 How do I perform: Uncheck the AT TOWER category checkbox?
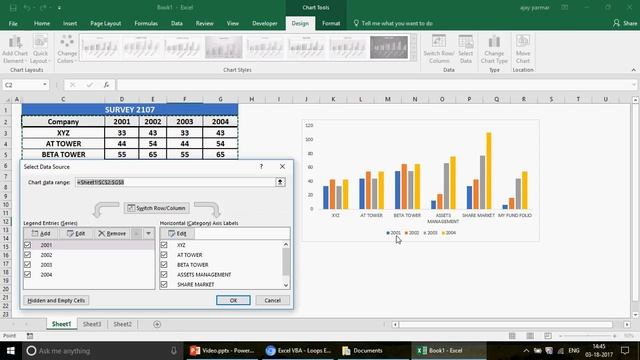click(x=164, y=255)
